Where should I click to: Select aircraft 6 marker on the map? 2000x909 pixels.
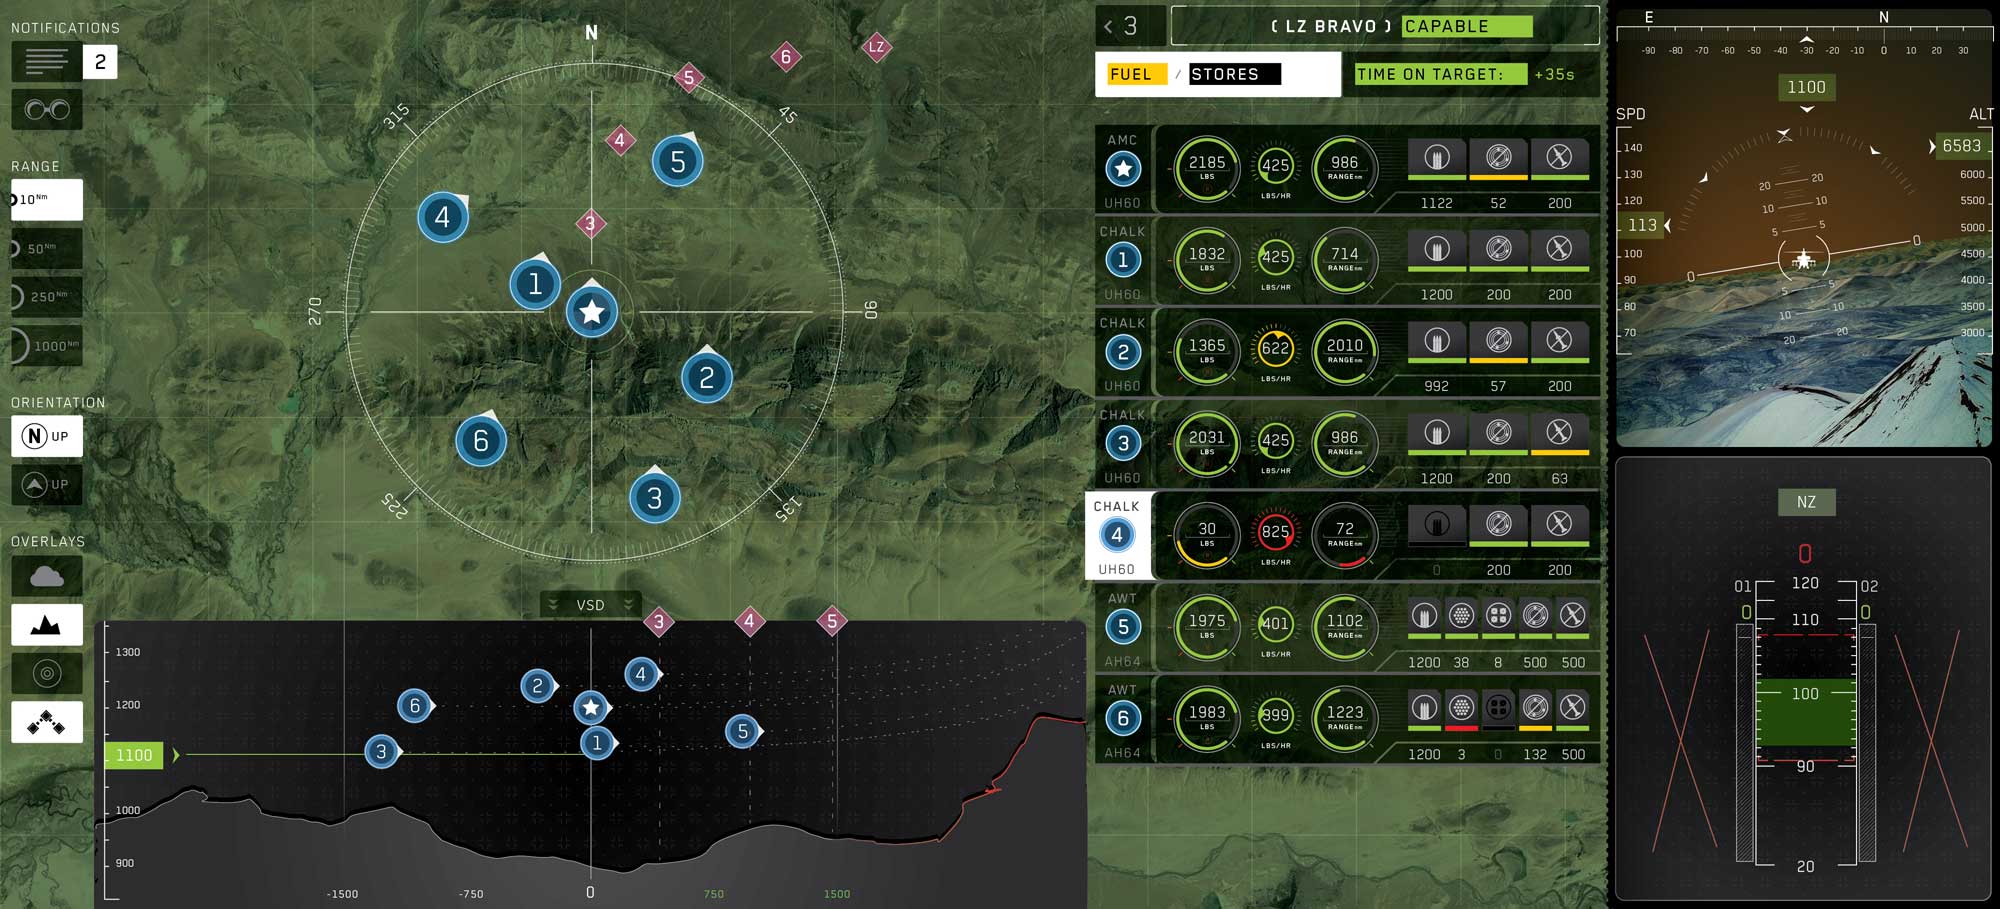(481, 440)
